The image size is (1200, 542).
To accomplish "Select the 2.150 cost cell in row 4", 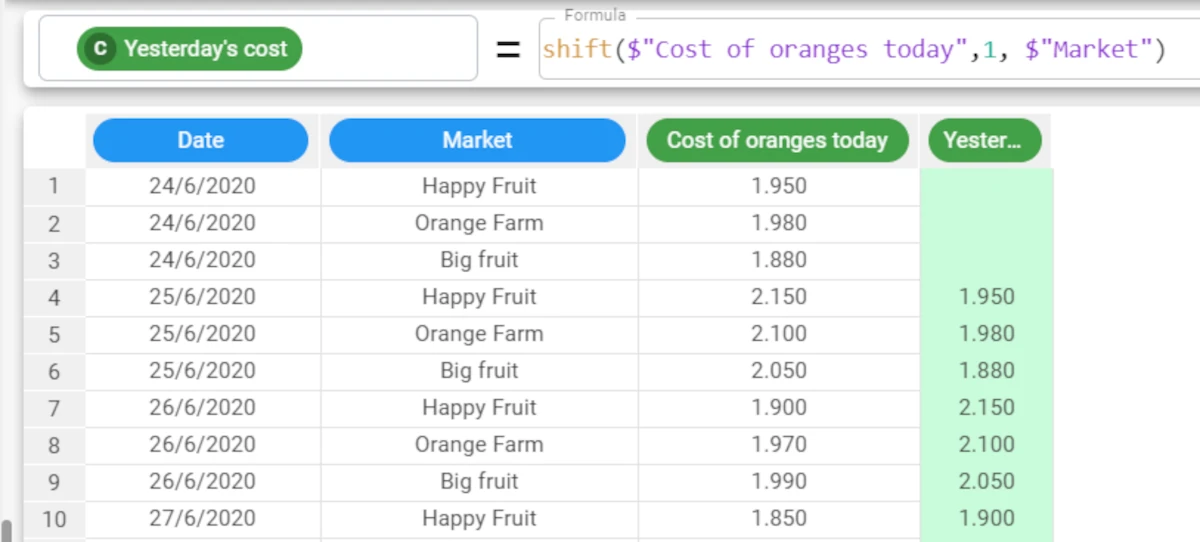I will point(779,297).
